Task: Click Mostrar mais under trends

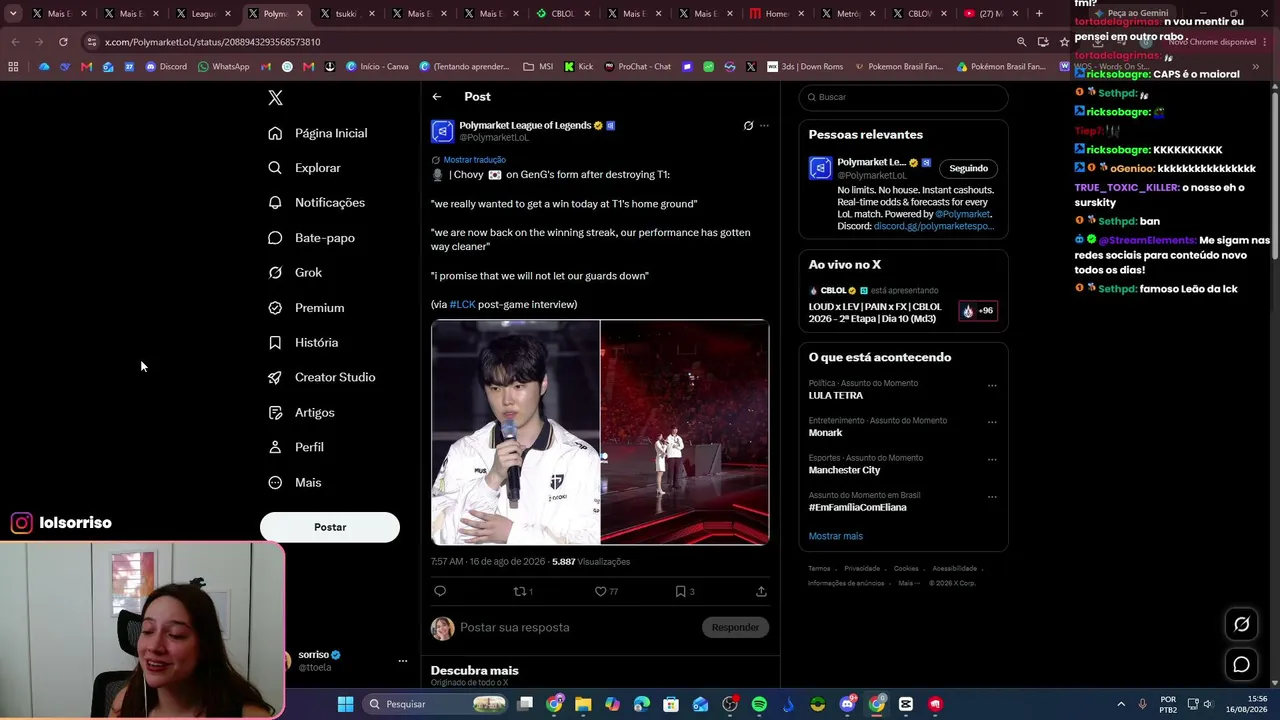Action: tap(835, 536)
